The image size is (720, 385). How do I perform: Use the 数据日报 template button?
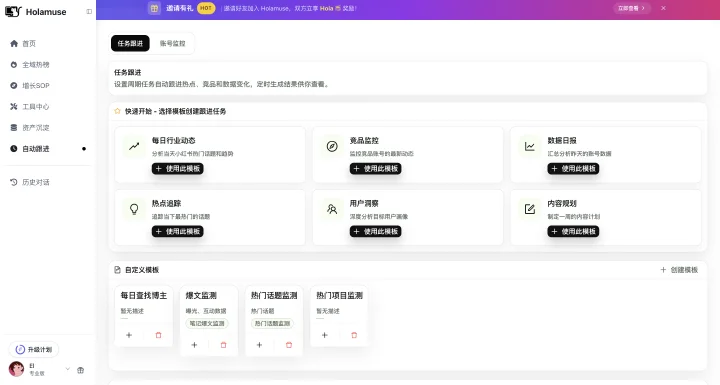[x=573, y=169]
